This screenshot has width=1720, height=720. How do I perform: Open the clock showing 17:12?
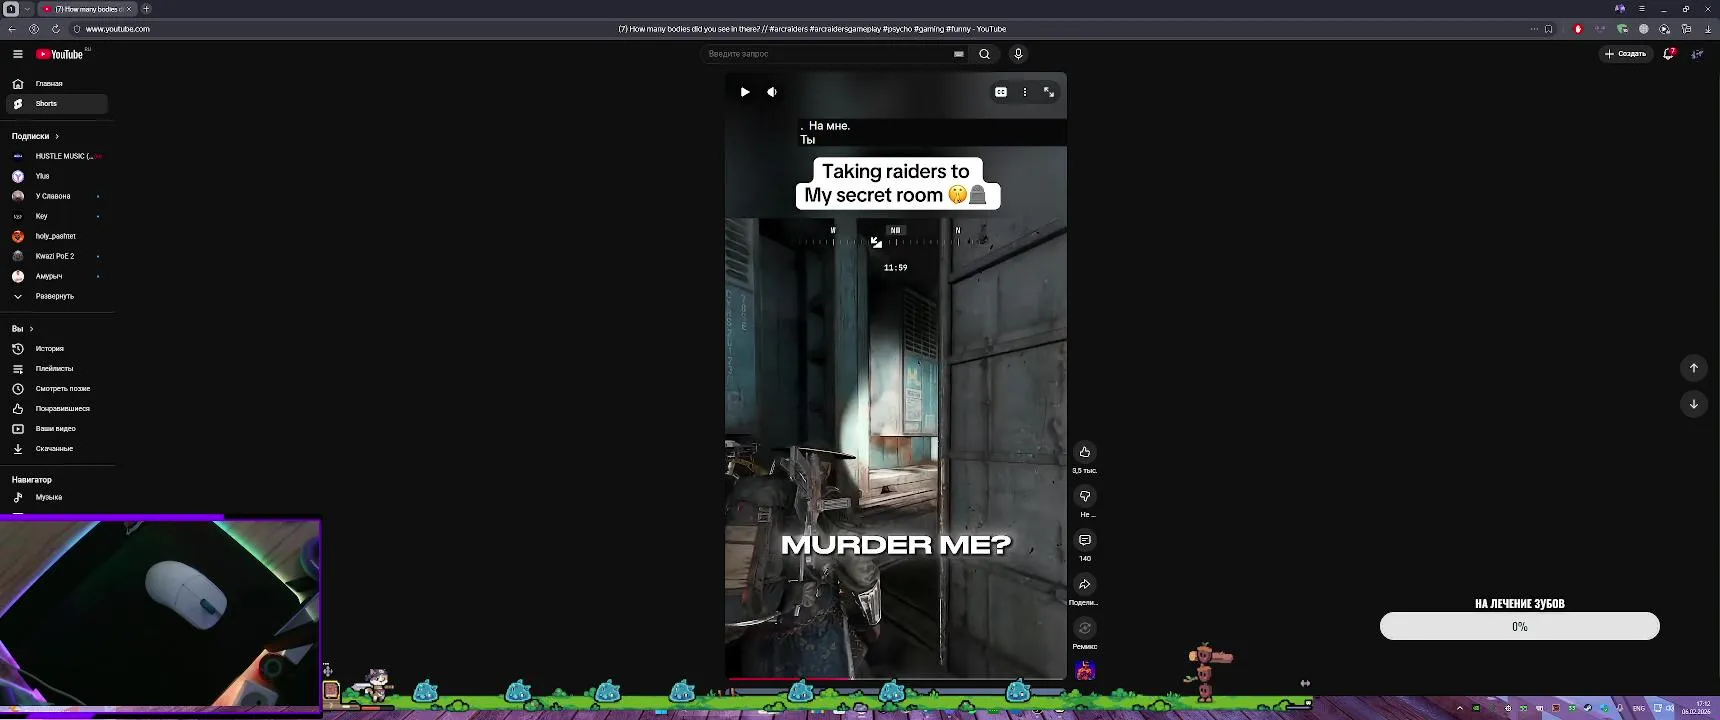pos(1697,708)
